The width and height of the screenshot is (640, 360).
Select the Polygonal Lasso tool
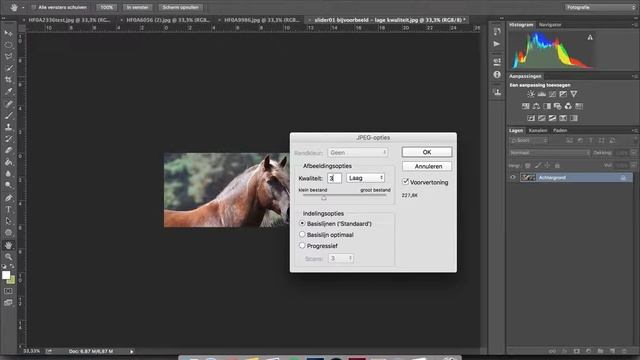[8, 56]
